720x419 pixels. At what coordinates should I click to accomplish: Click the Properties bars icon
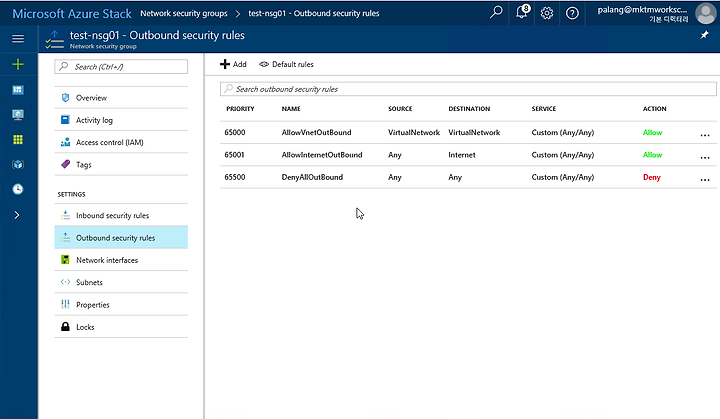[65, 304]
